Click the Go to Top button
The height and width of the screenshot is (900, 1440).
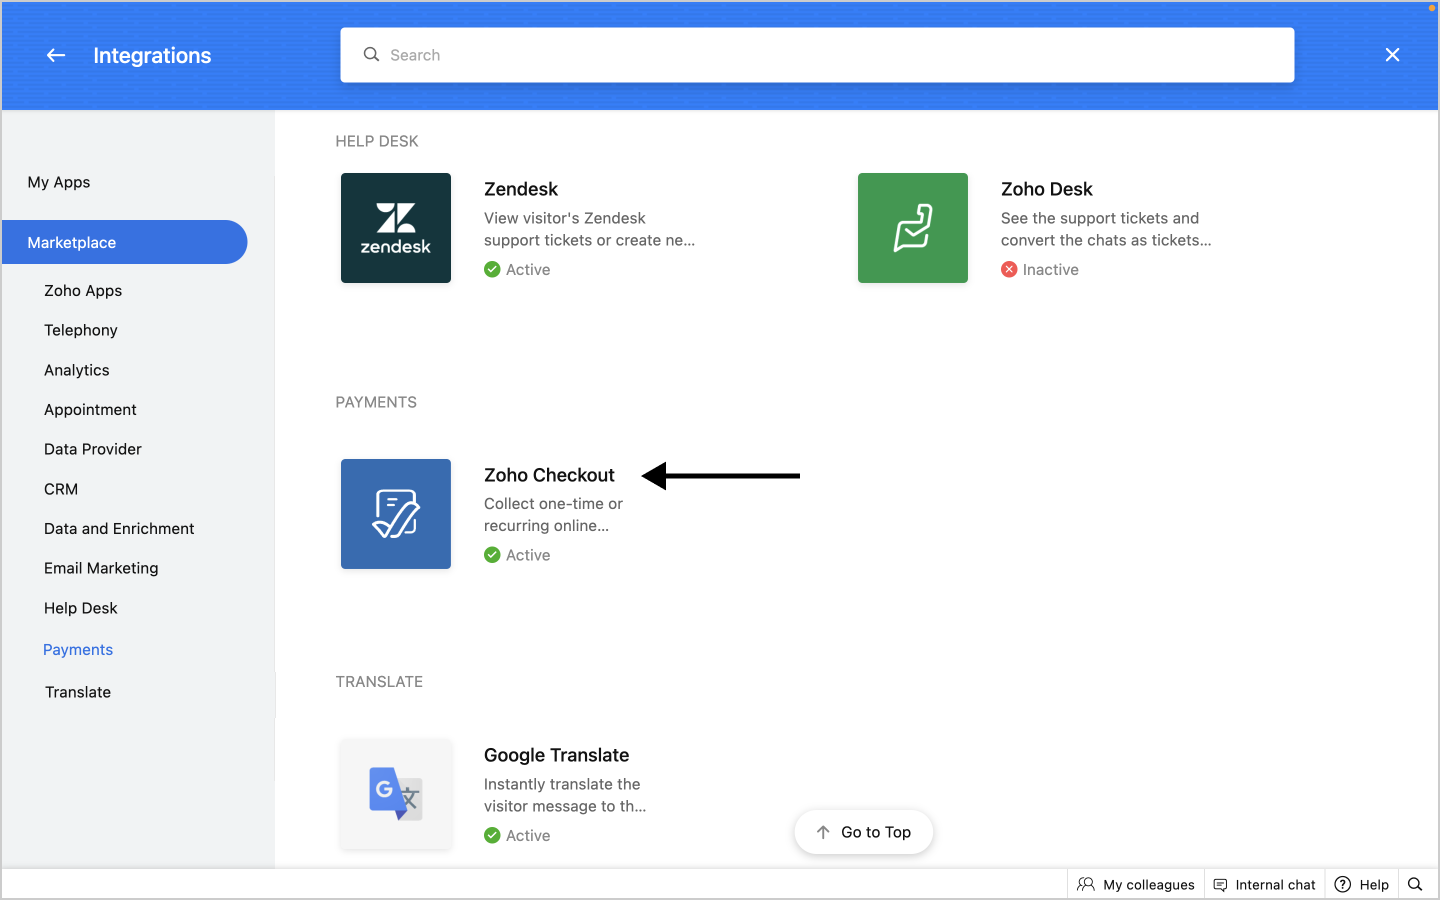pyautogui.click(x=864, y=832)
